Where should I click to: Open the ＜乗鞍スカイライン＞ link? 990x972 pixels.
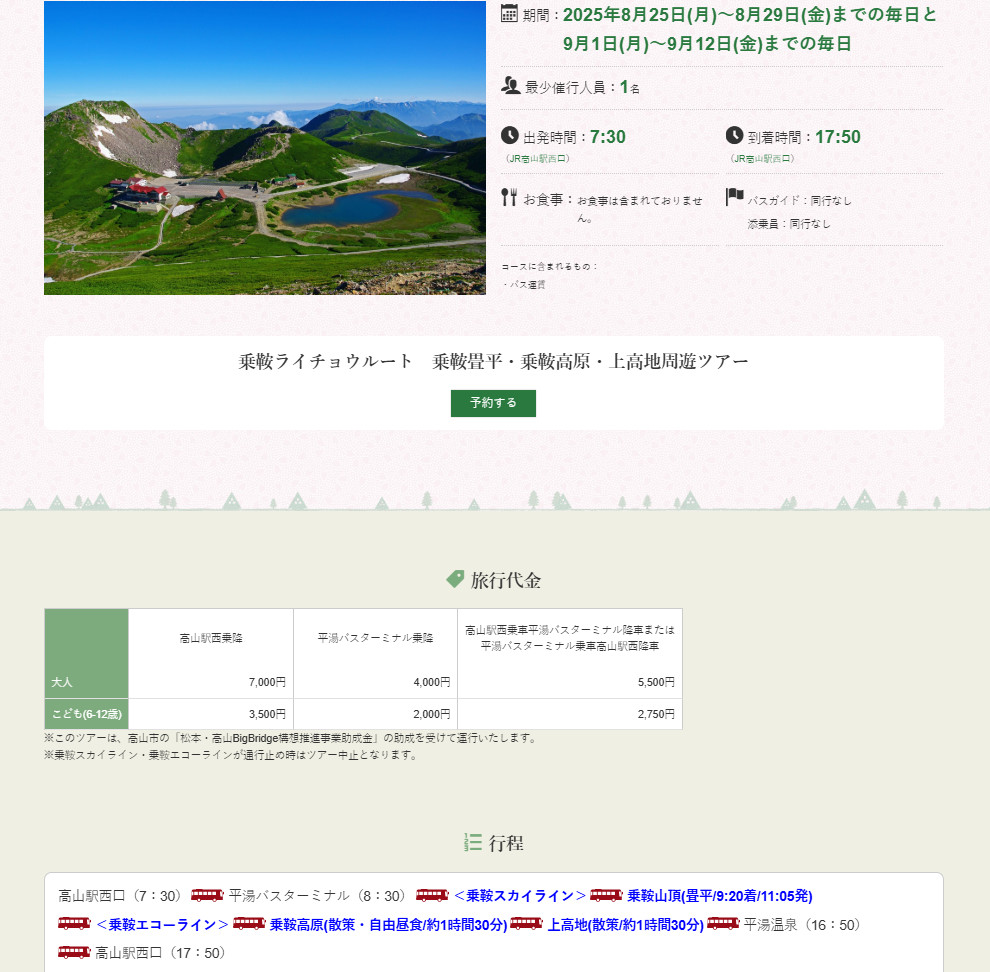click(519, 896)
